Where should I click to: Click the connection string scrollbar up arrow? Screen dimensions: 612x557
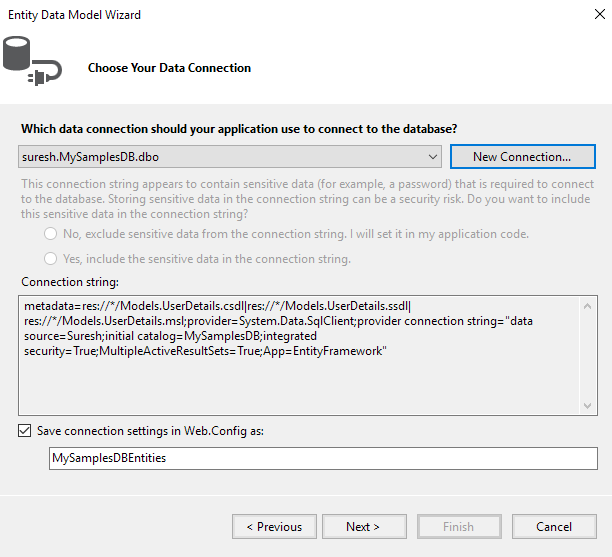point(587,306)
